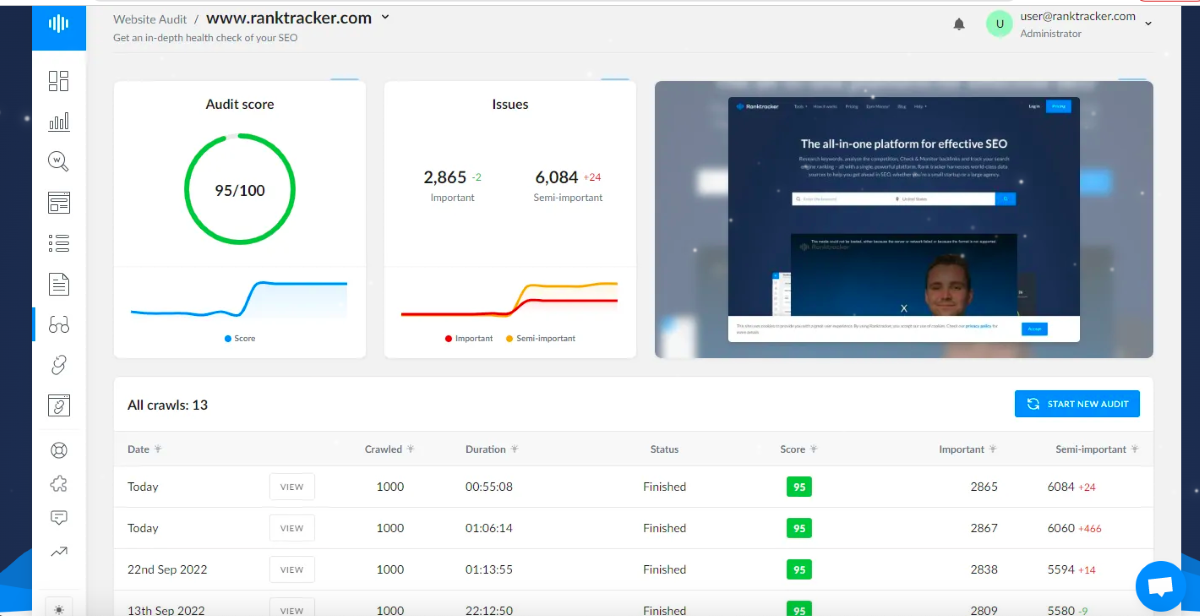The width and height of the screenshot is (1200, 616).
Task: View the 22nd Sep 2022 crawl
Action: 292,570
